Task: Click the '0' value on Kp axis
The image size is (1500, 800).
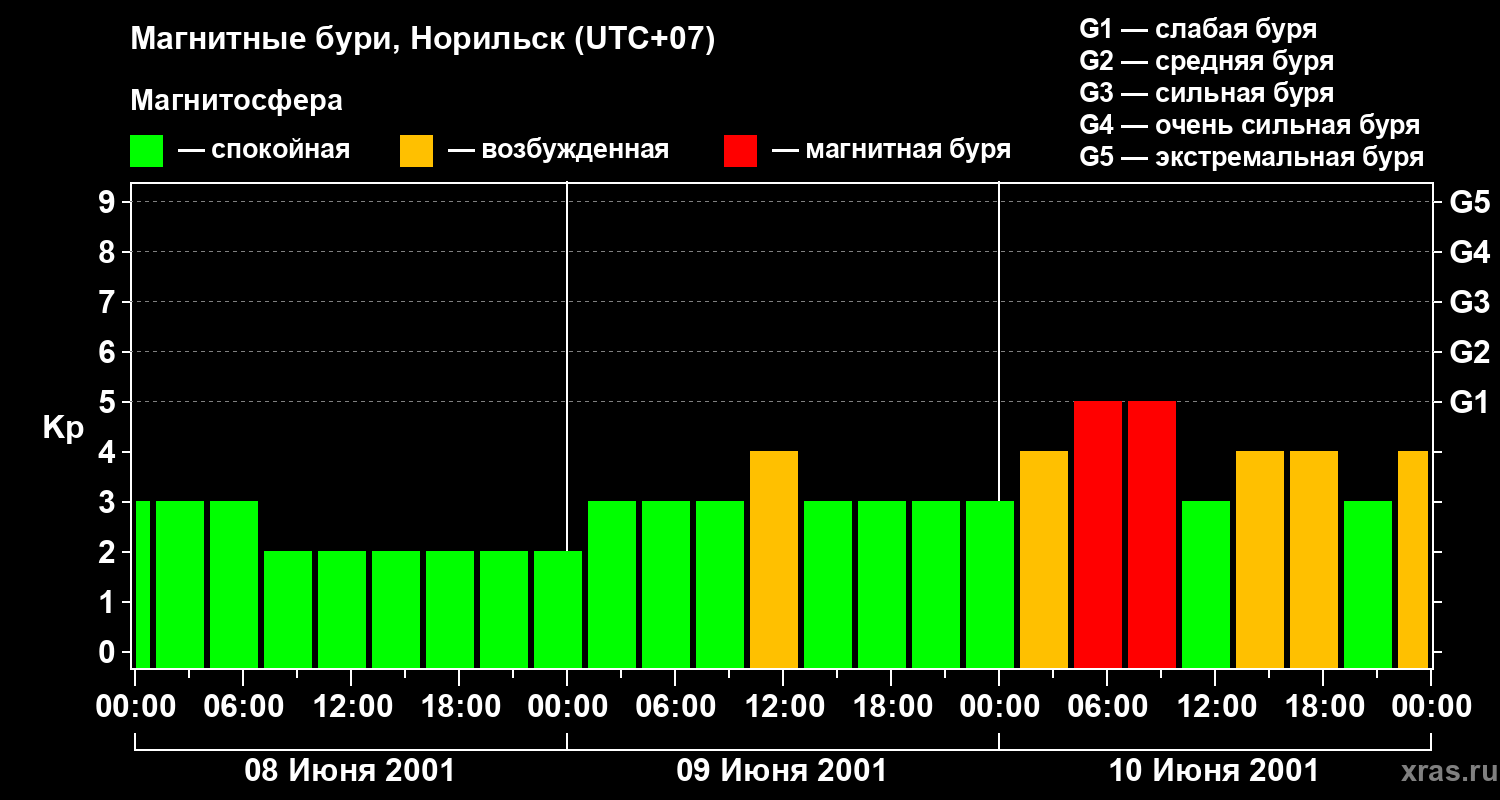Action: 109,652
